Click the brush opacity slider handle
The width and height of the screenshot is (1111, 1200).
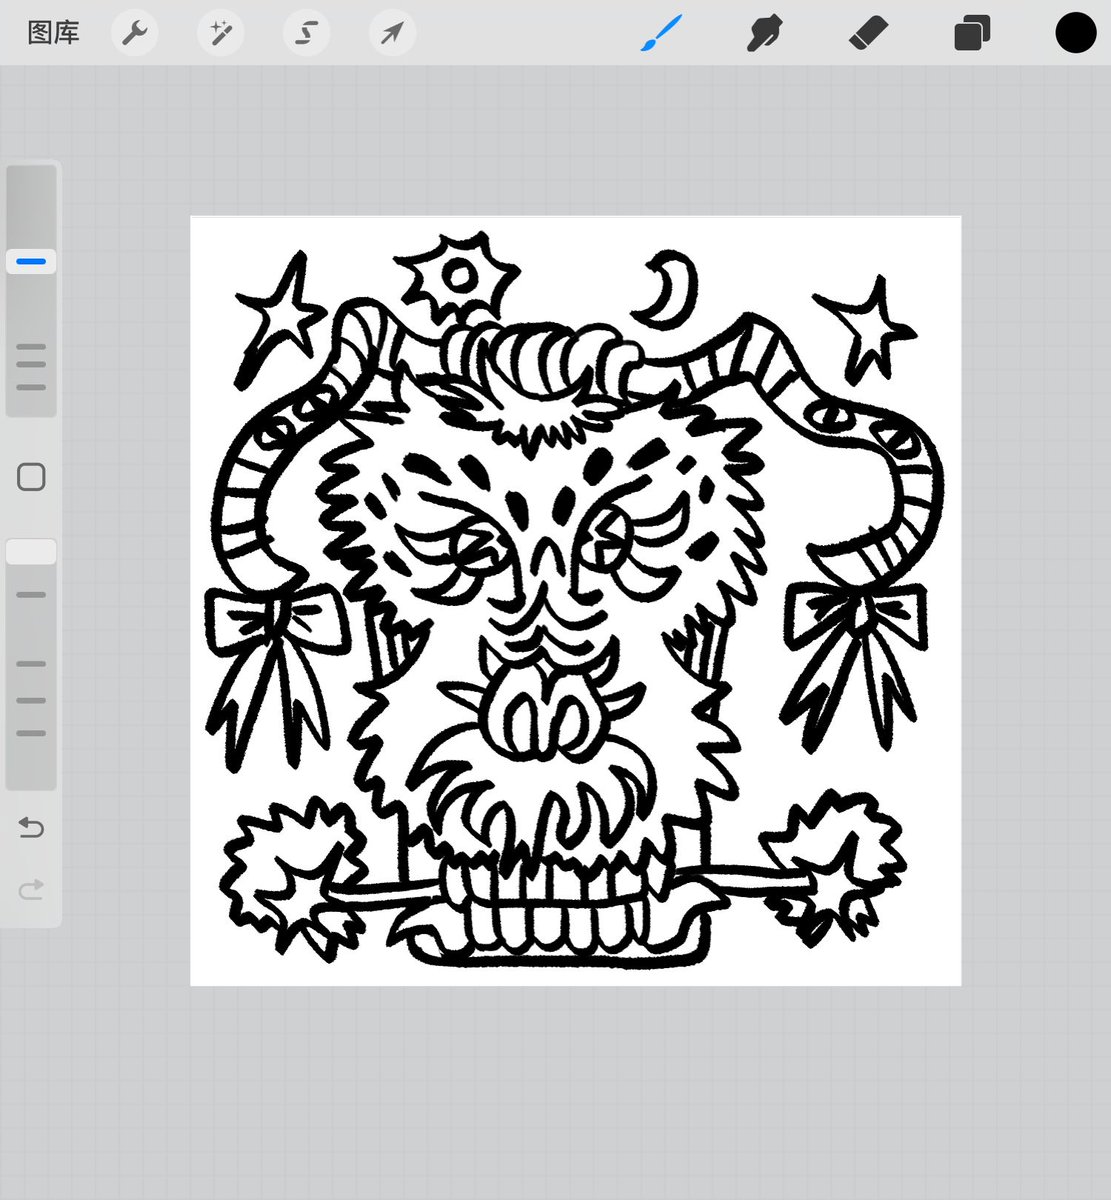(31, 552)
